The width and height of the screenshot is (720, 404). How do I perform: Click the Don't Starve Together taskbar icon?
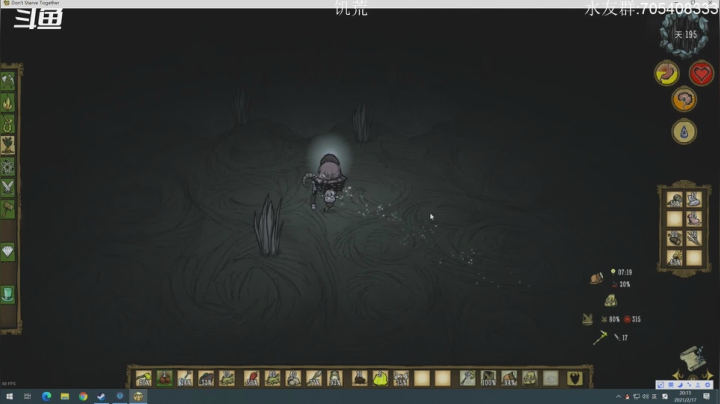point(138,396)
